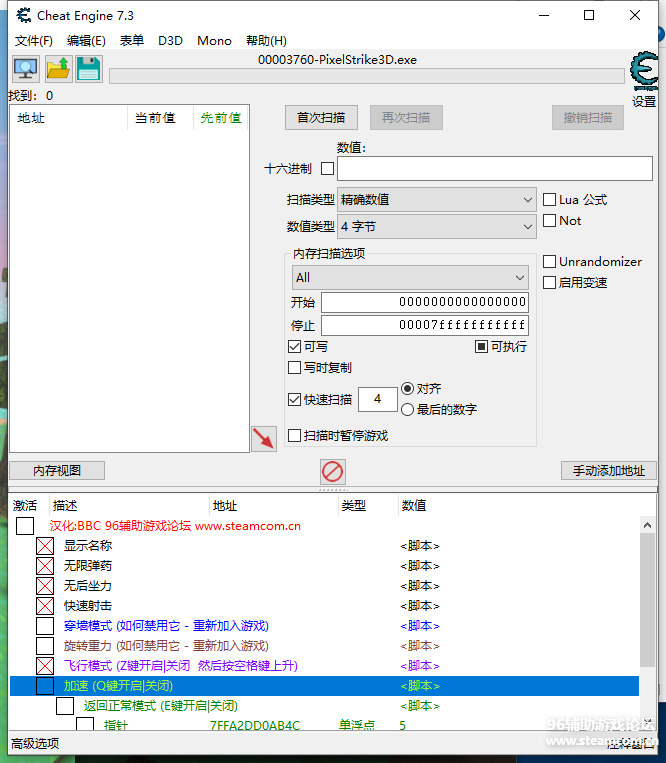Screen dimensions: 666x763
Task: Deactivate the 显示名称 script
Action: coord(45,546)
